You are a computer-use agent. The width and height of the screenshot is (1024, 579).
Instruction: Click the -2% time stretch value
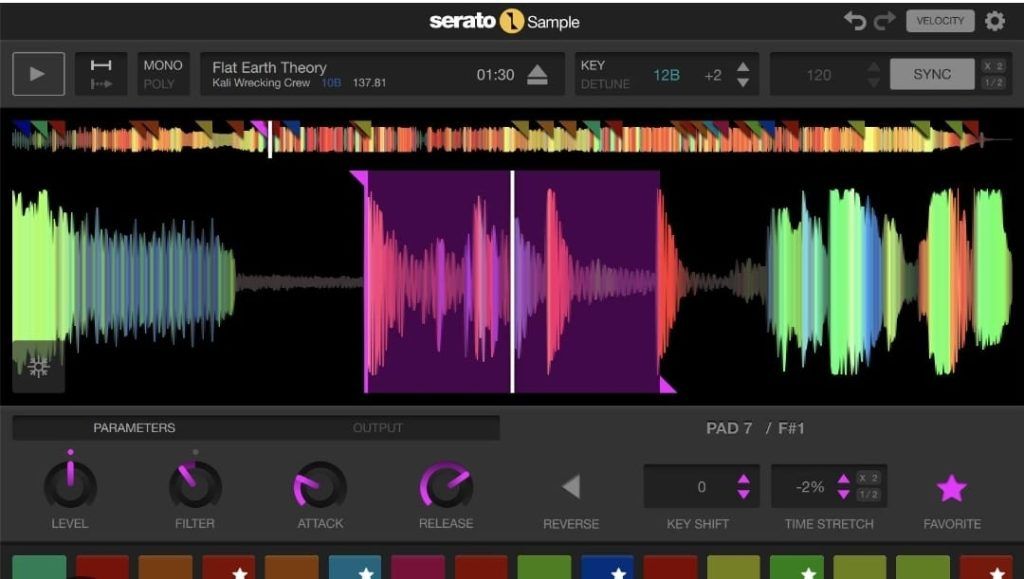tap(810, 487)
